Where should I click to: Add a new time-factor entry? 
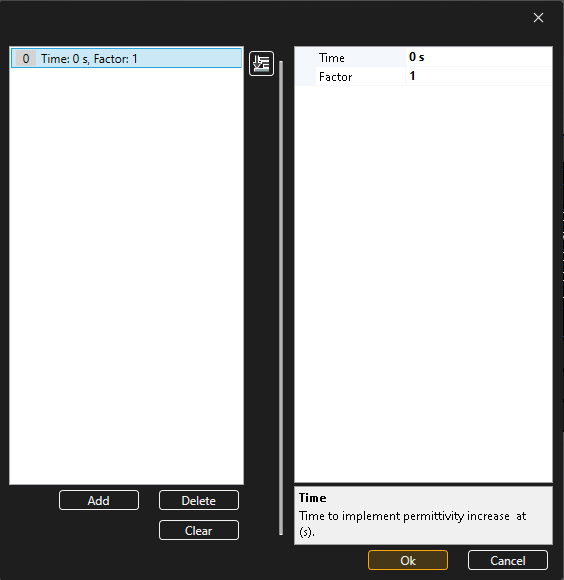coord(99,500)
